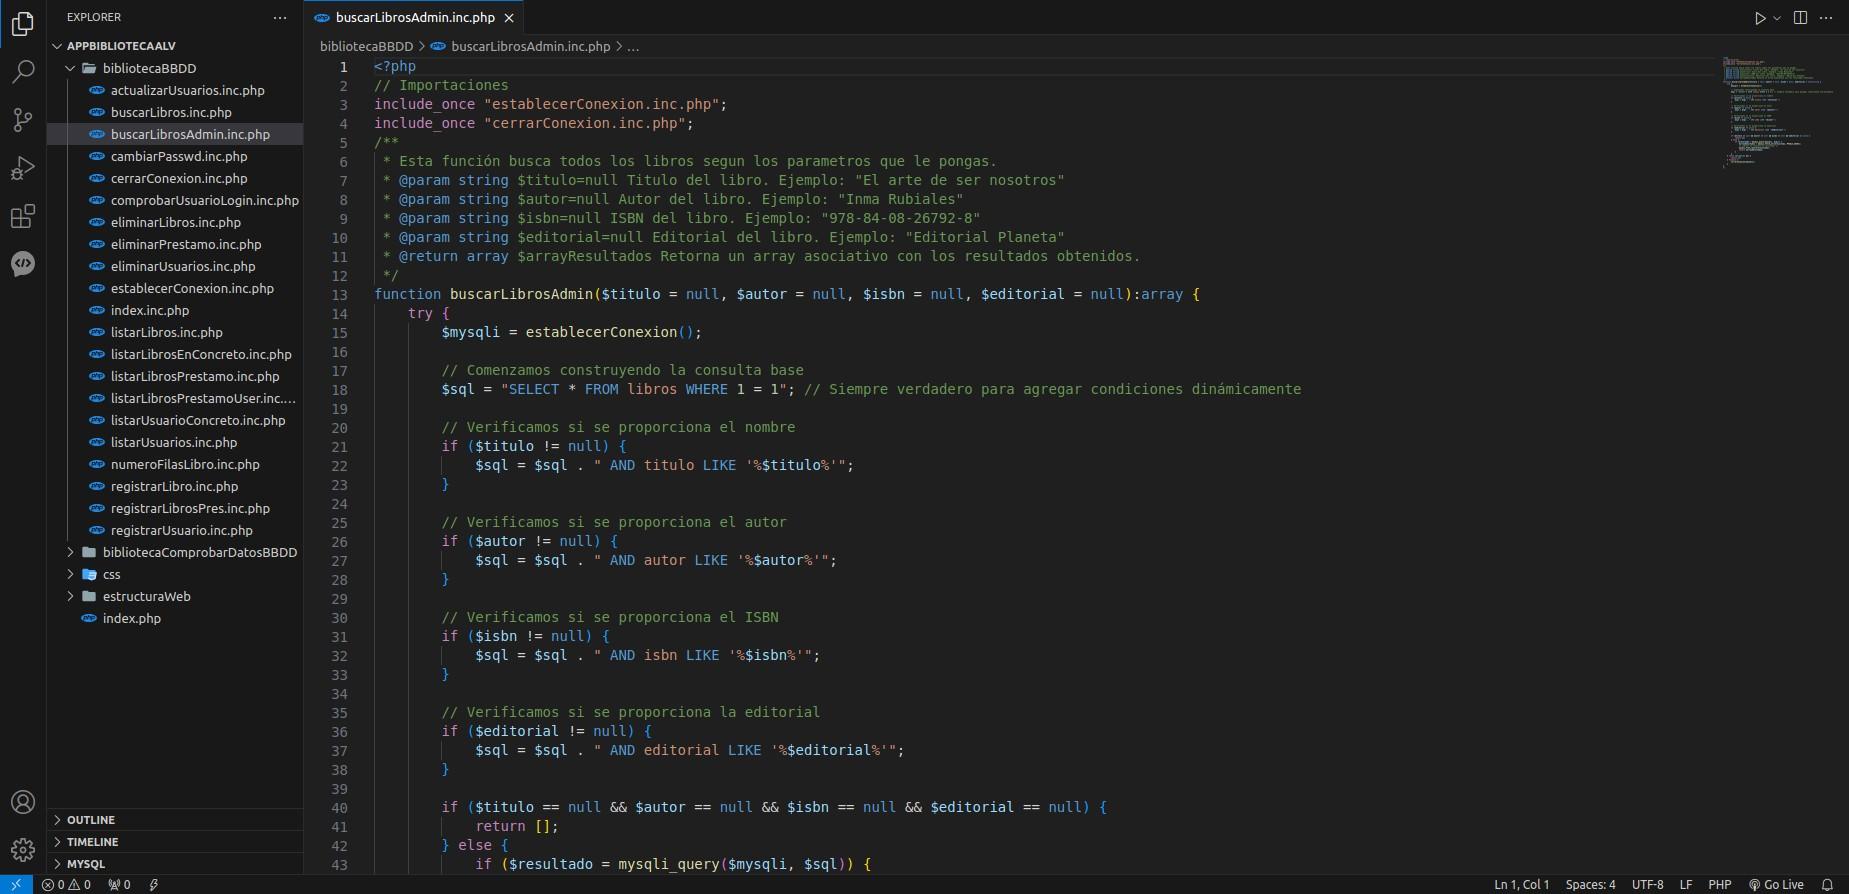Open root index.php file

[175, 618]
